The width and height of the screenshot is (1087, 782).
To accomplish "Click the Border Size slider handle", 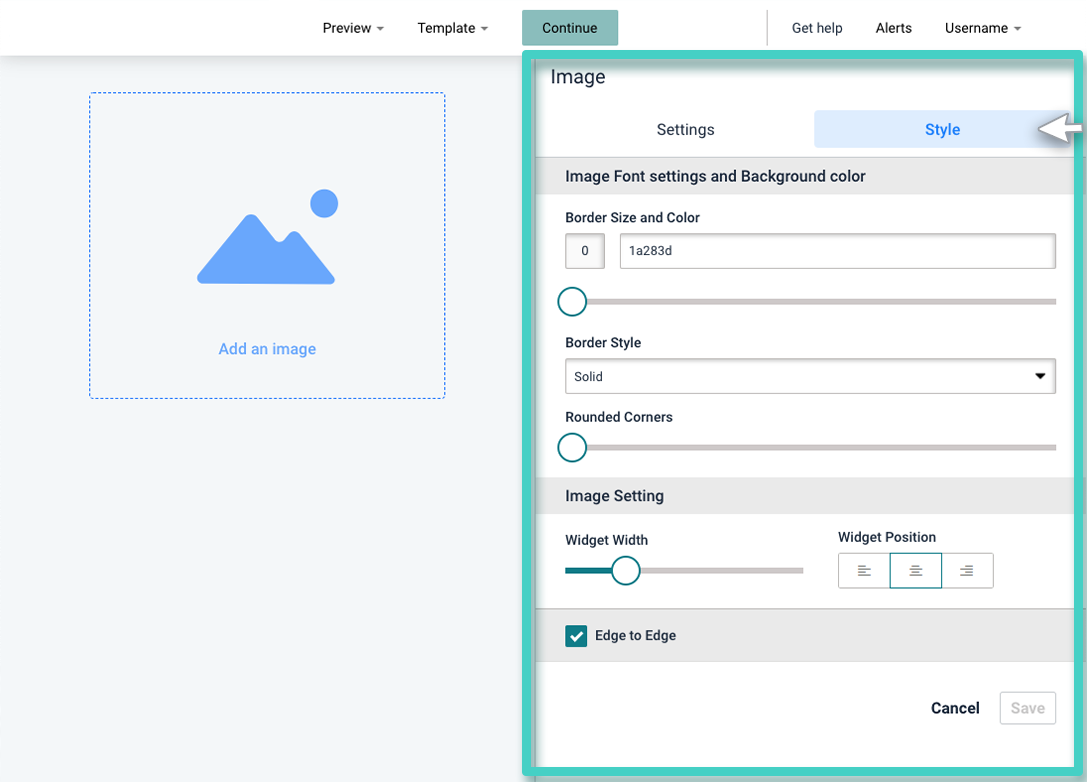I will point(572,302).
